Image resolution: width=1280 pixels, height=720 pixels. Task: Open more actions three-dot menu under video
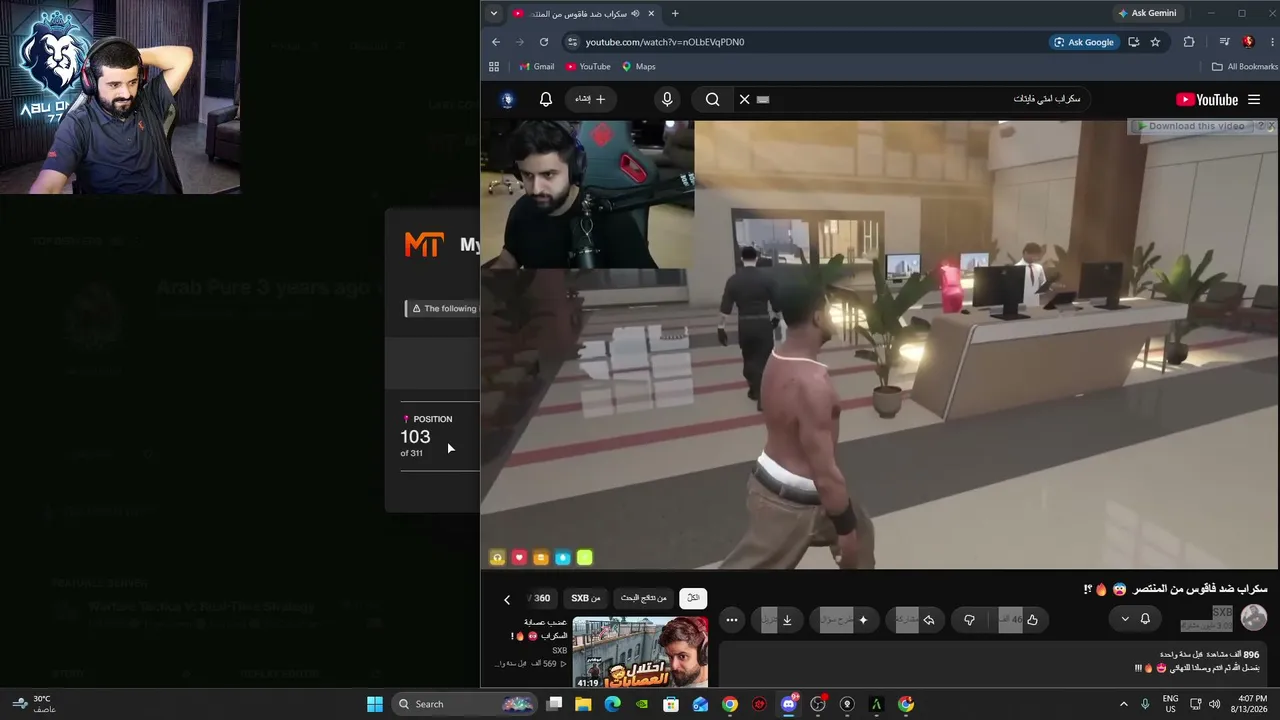click(732, 620)
